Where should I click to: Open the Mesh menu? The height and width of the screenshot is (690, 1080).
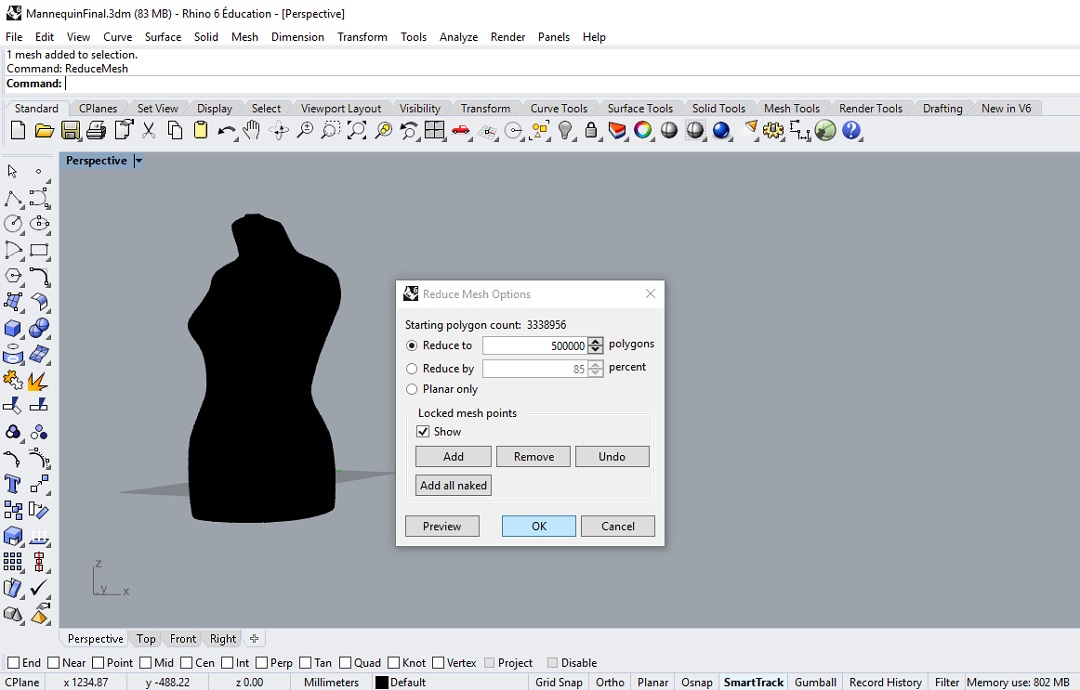point(244,37)
